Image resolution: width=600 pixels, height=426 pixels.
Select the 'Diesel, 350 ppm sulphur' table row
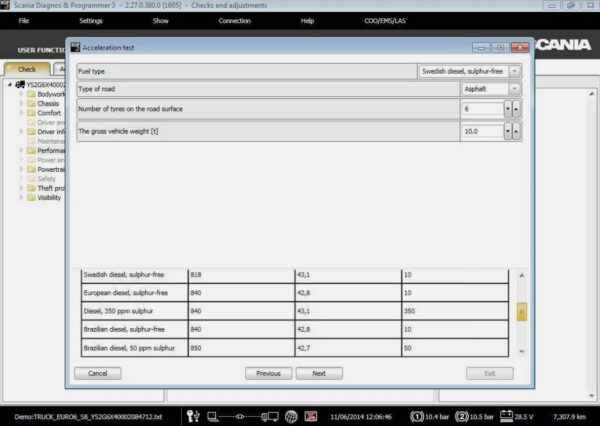point(295,311)
